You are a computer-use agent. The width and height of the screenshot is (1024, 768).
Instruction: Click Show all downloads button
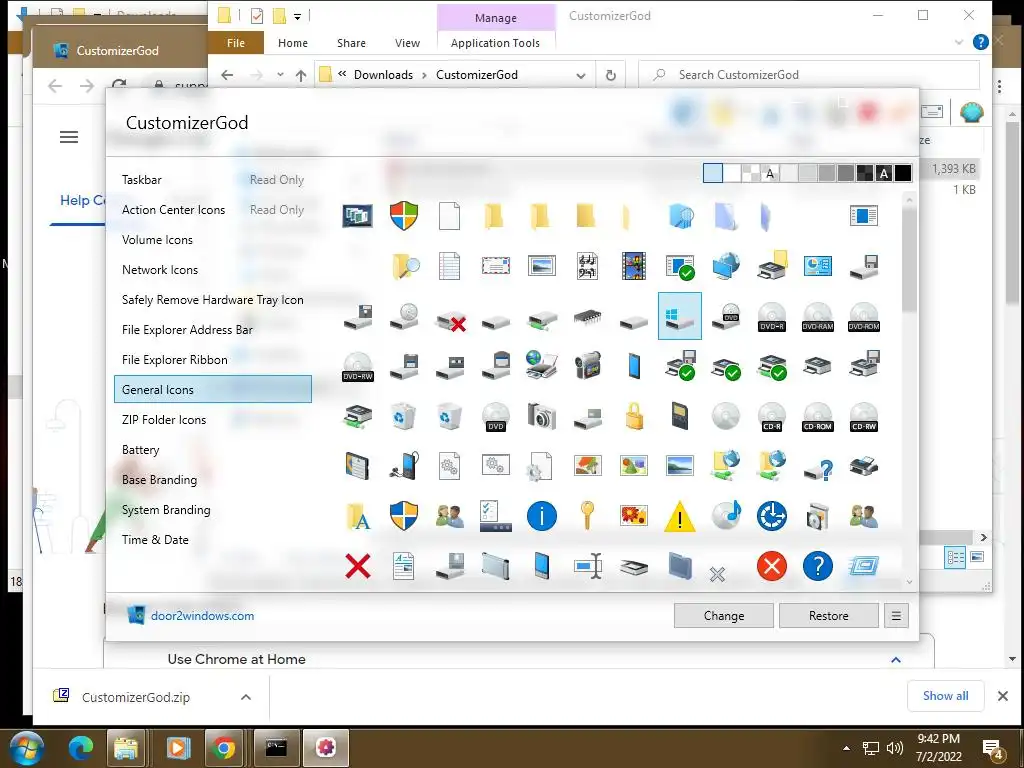click(946, 696)
